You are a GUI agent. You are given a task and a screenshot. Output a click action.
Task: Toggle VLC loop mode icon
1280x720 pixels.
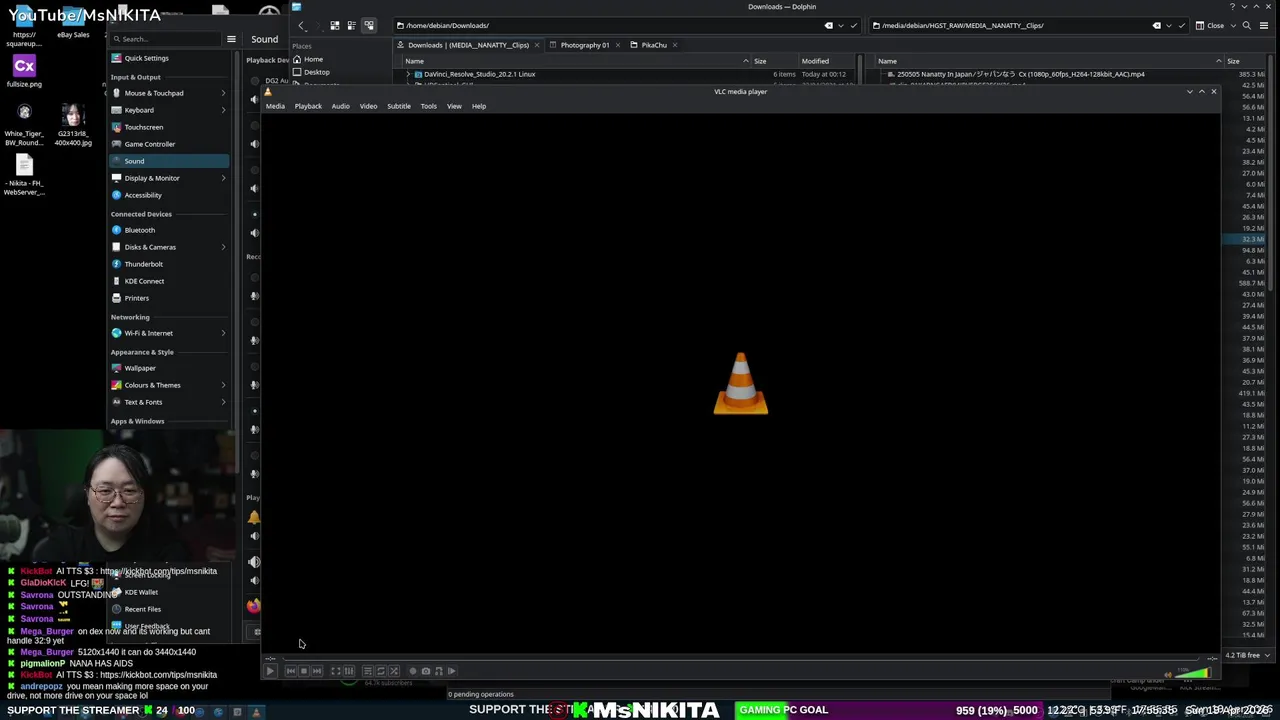click(381, 671)
